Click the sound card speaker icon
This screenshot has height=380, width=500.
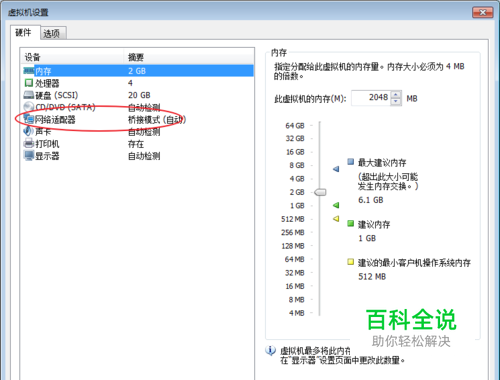(28, 131)
